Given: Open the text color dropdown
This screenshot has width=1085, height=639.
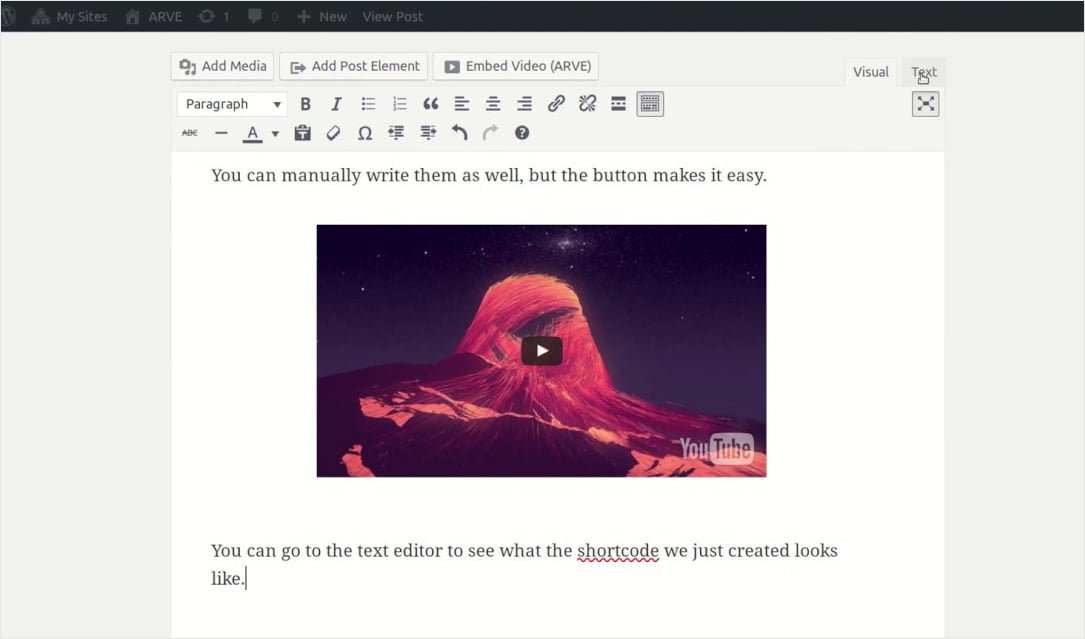Looking at the screenshot, I should pyautogui.click(x=274, y=132).
